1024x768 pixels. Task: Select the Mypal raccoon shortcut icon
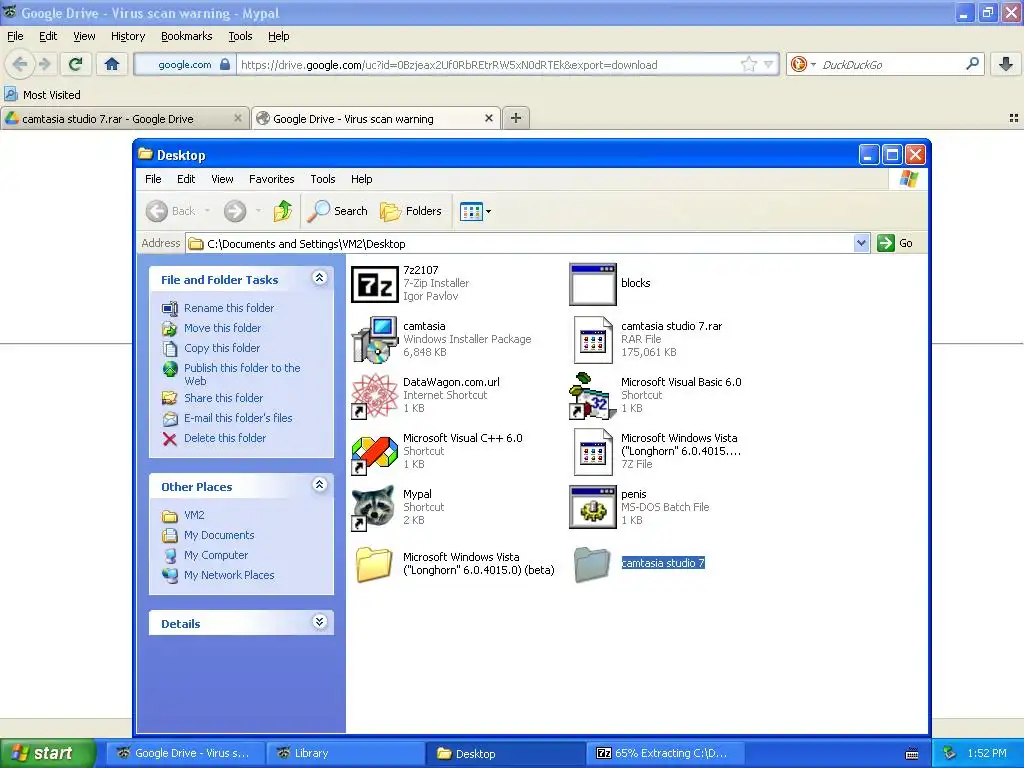(x=375, y=508)
